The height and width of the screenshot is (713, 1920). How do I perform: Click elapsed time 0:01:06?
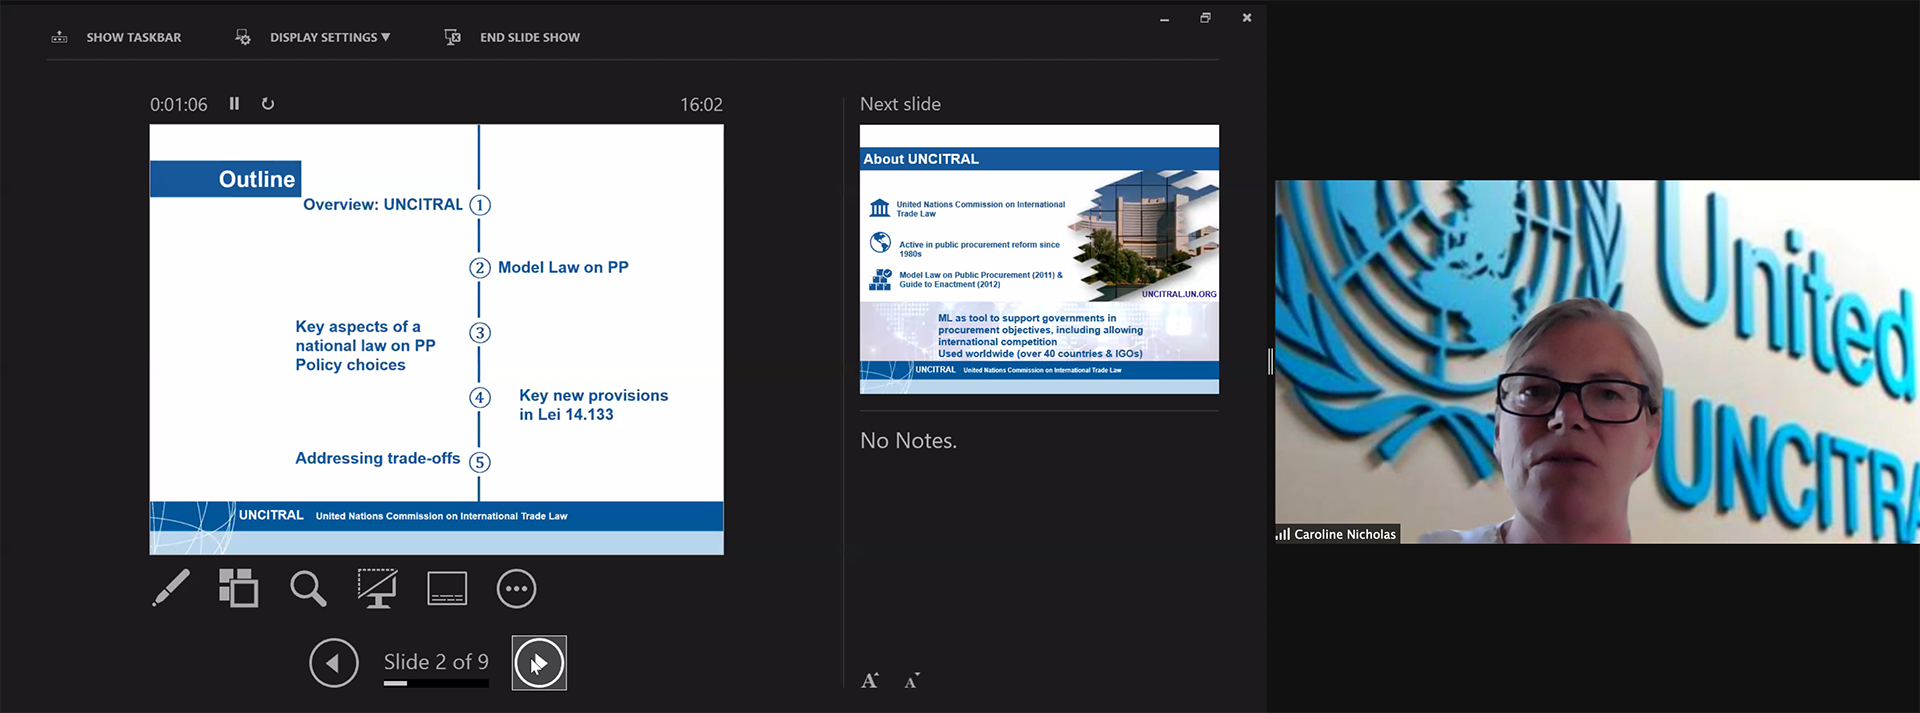[x=179, y=105]
